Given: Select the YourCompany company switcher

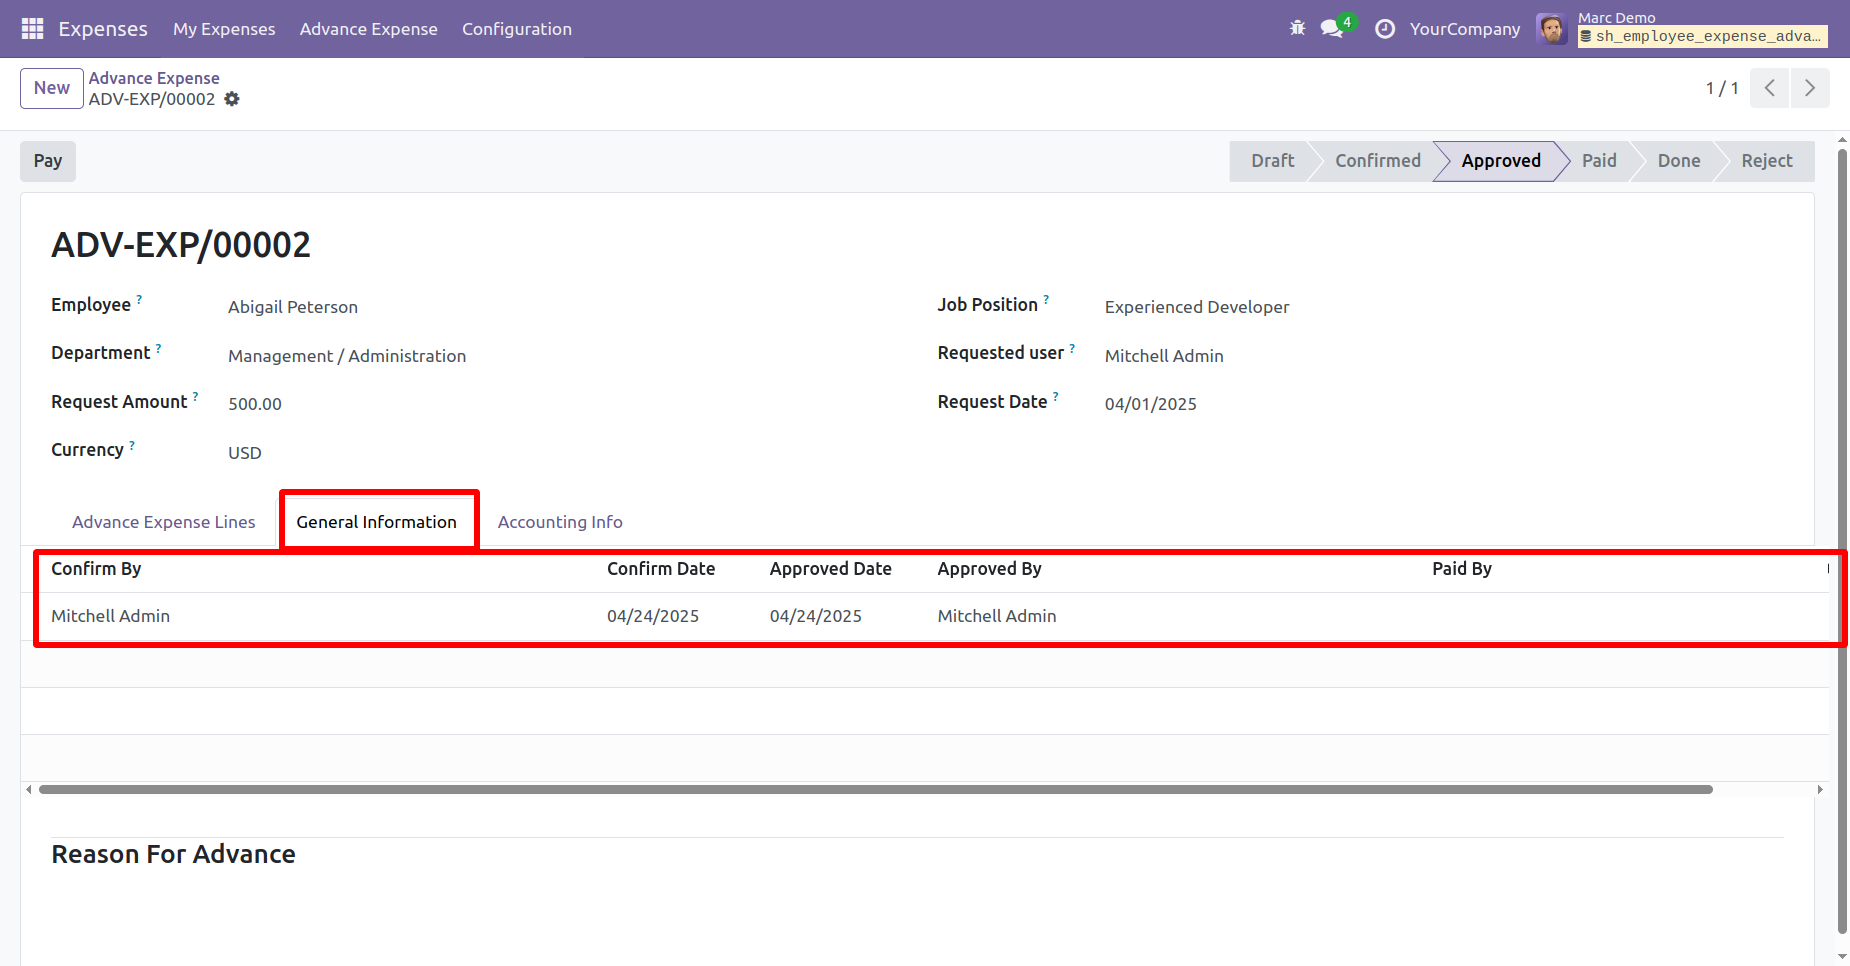Looking at the screenshot, I should click(1465, 29).
